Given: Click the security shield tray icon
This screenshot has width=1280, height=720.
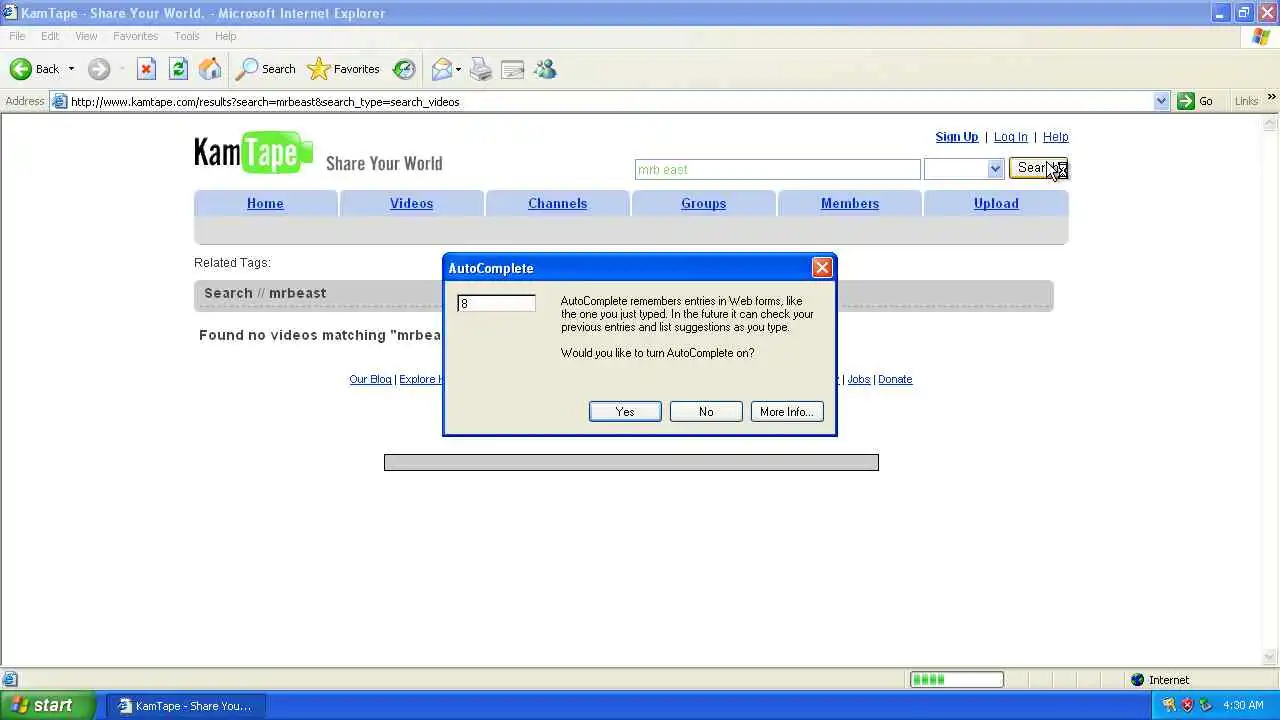Looking at the screenshot, I should [x=1188, y=705].
